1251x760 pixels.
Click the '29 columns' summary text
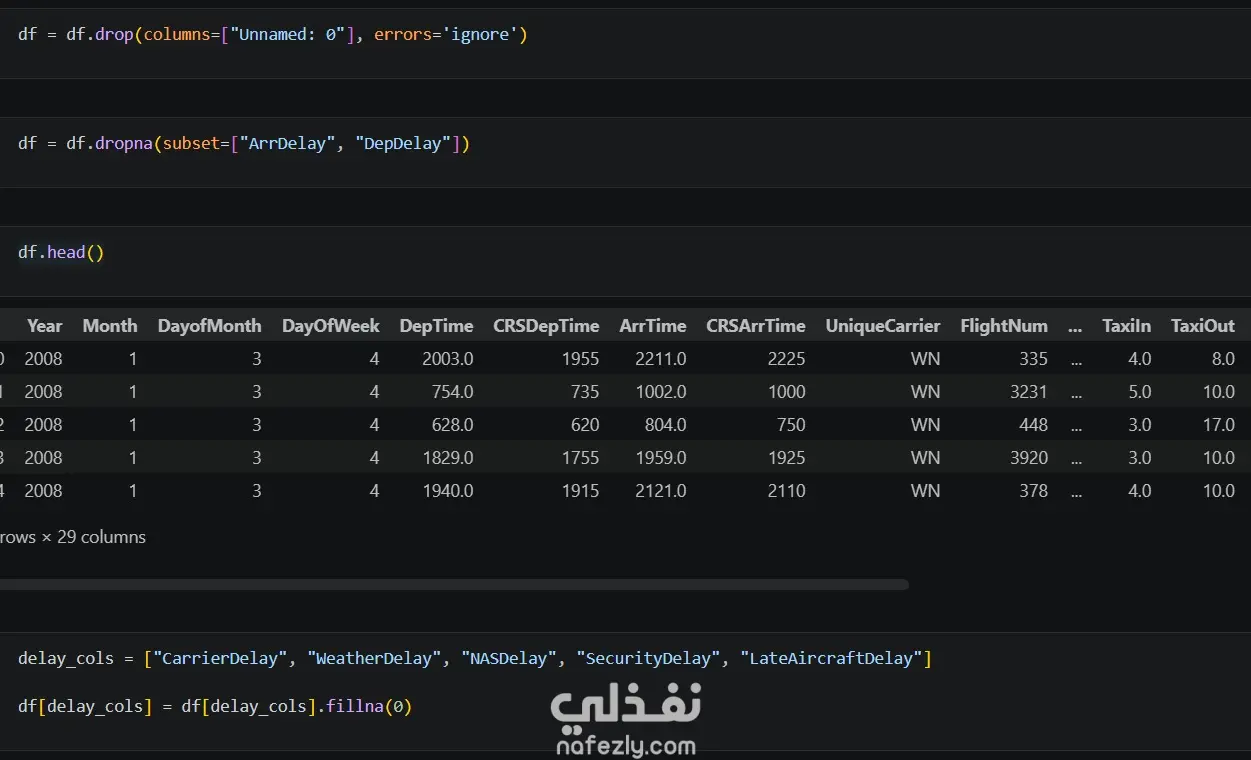(101, 537)
